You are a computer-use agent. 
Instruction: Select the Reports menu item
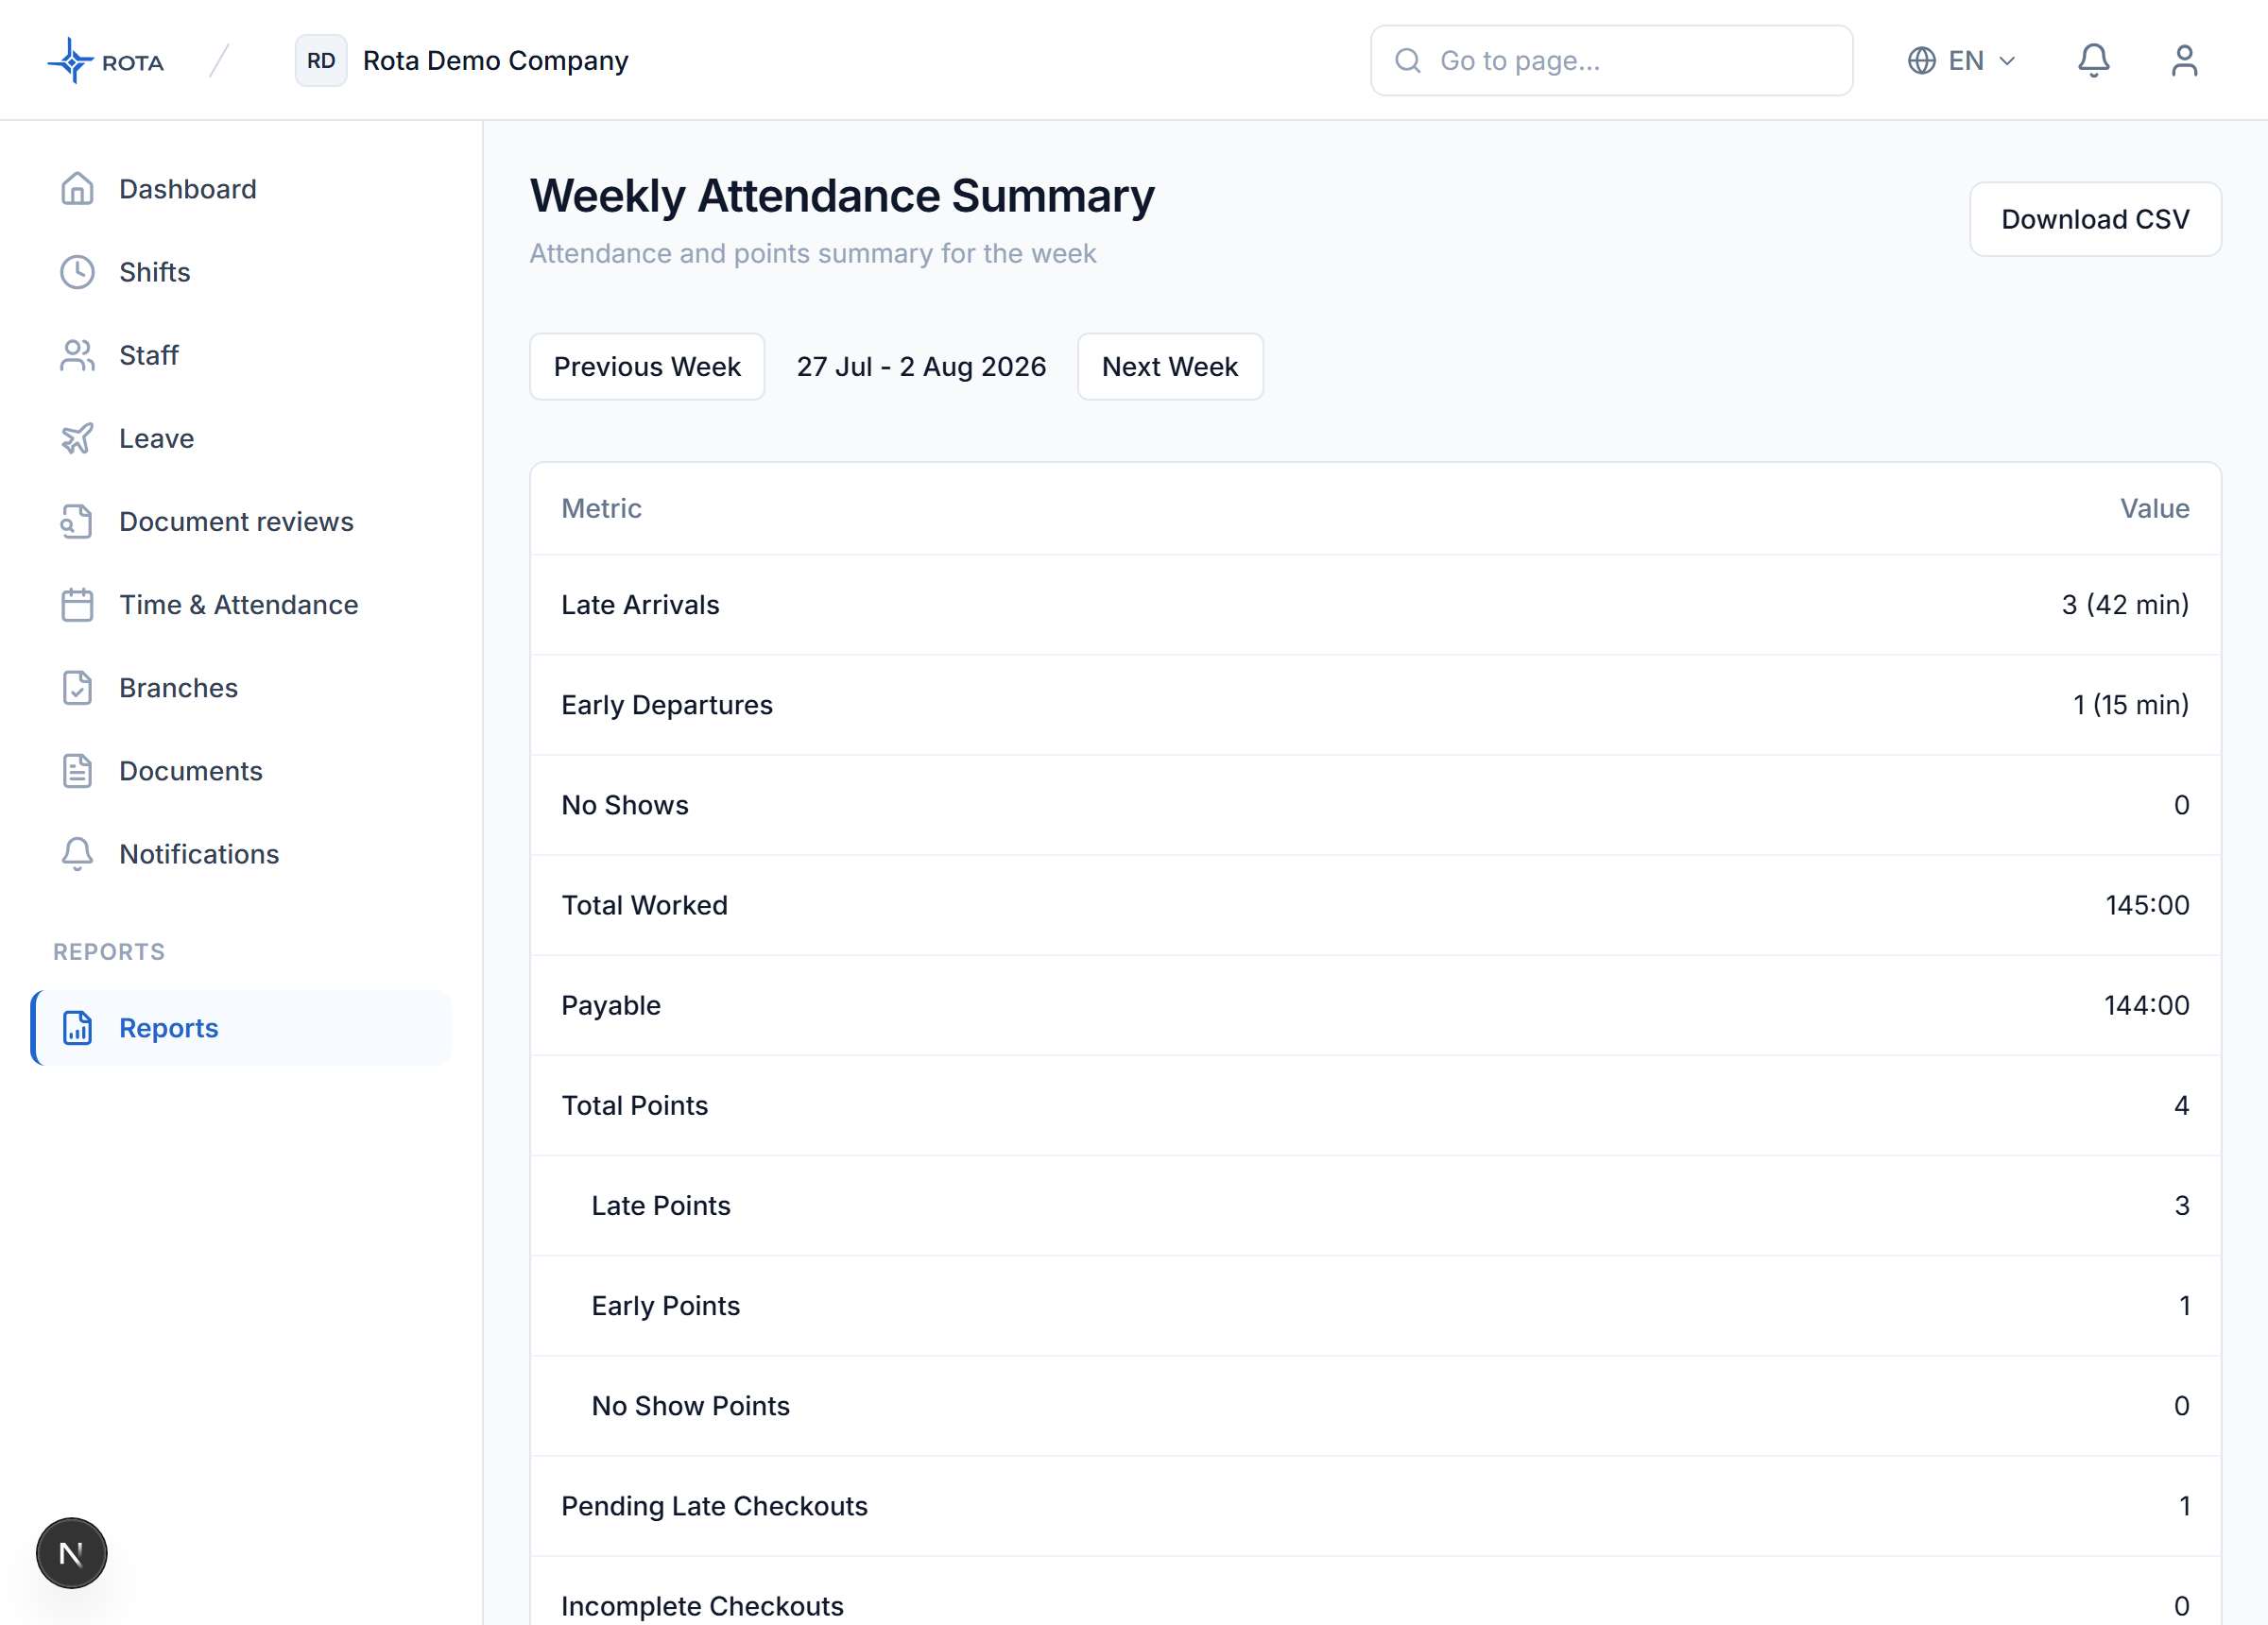pos(240,1028)
